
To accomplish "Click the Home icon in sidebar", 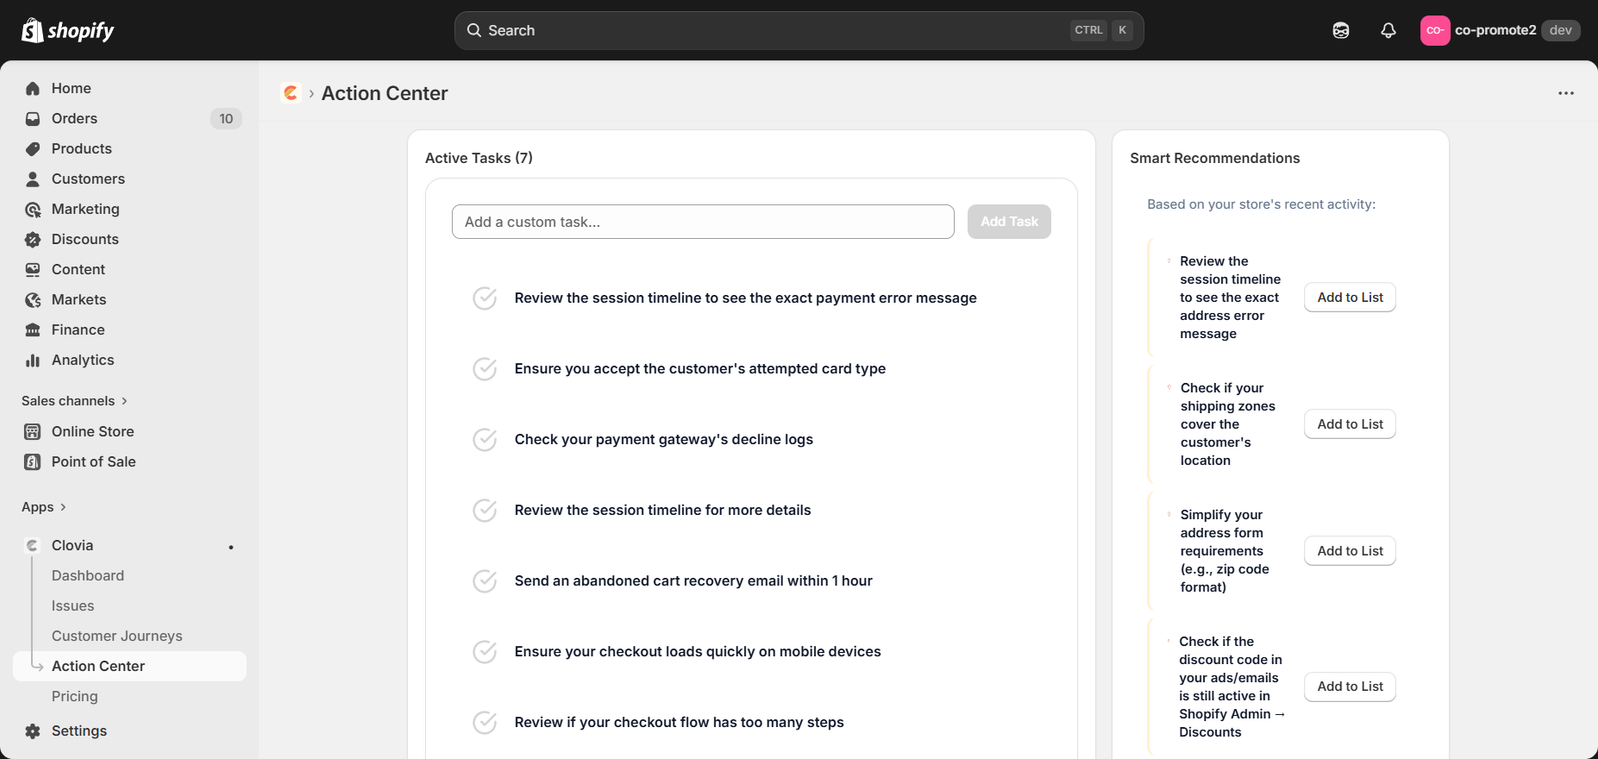I will click(33, 88).
